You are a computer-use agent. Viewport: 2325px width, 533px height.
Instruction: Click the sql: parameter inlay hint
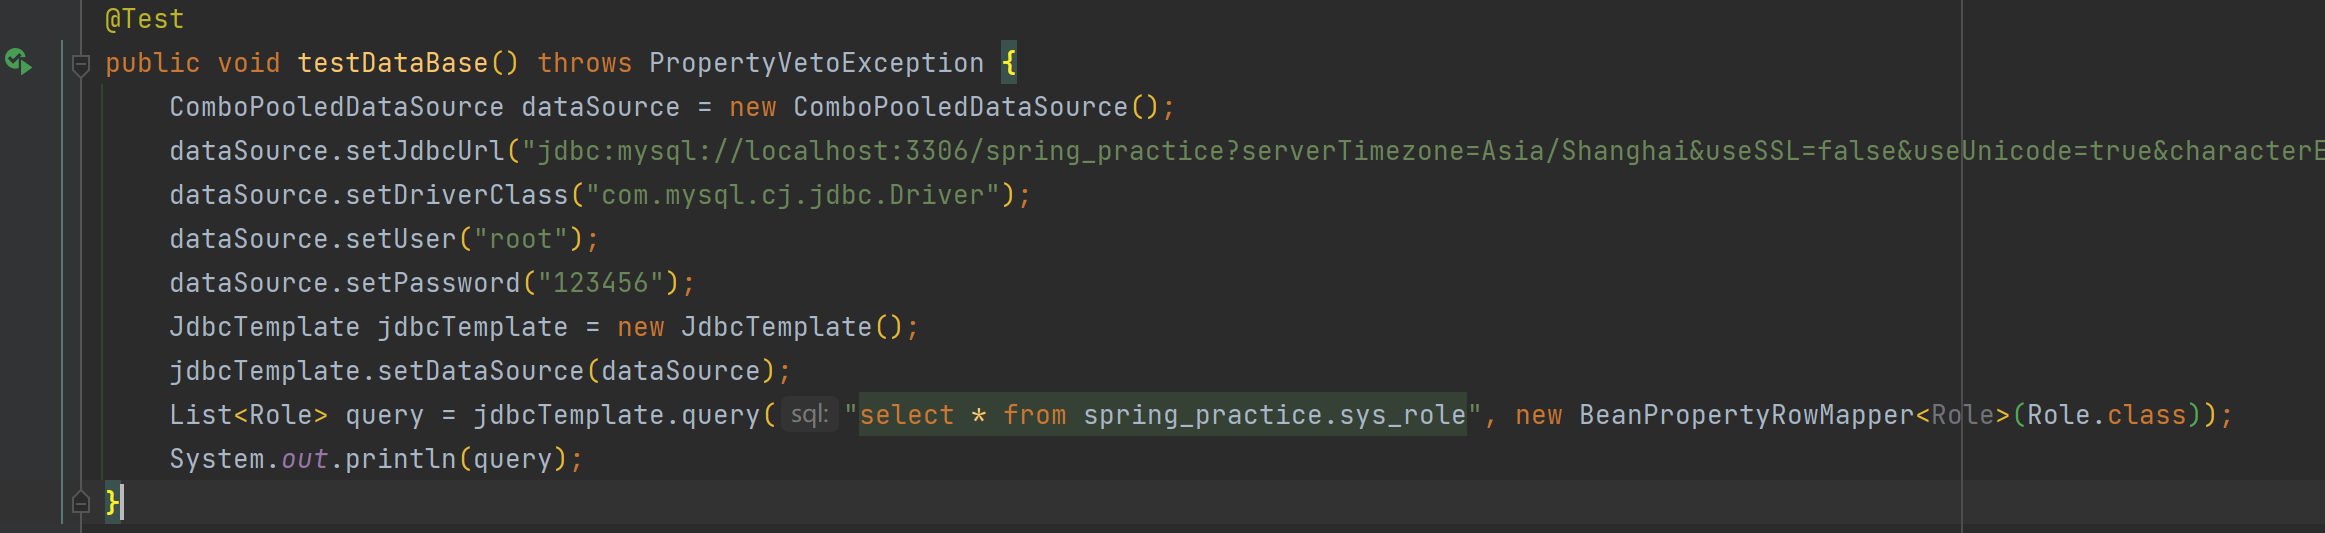(x=809, y=414)
